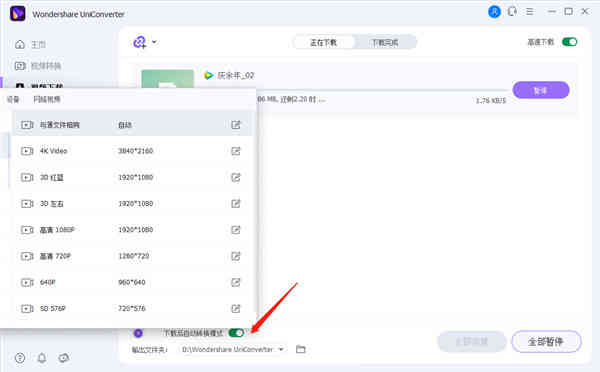This screenshot has width=600, height=372.
Task: Open the hamburger main menu
Action: [530, 12]
